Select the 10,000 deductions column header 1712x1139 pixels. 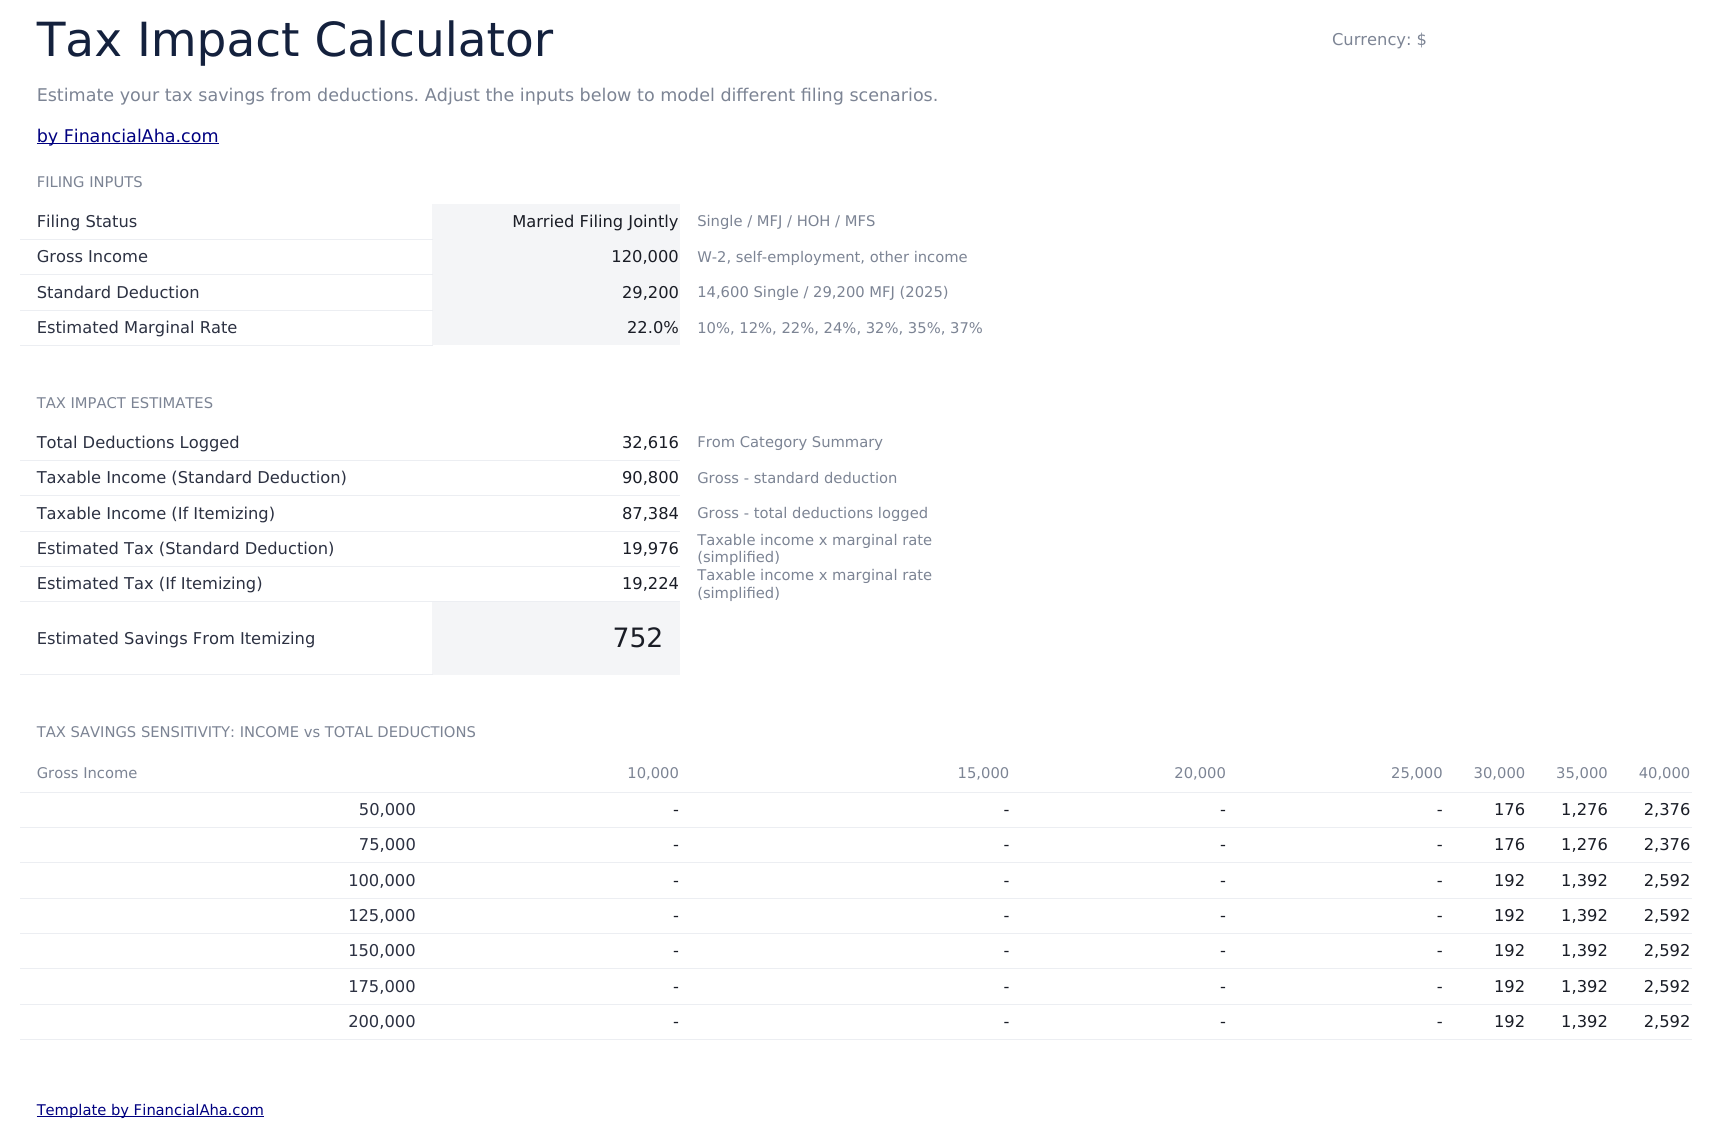coord(653,773)
